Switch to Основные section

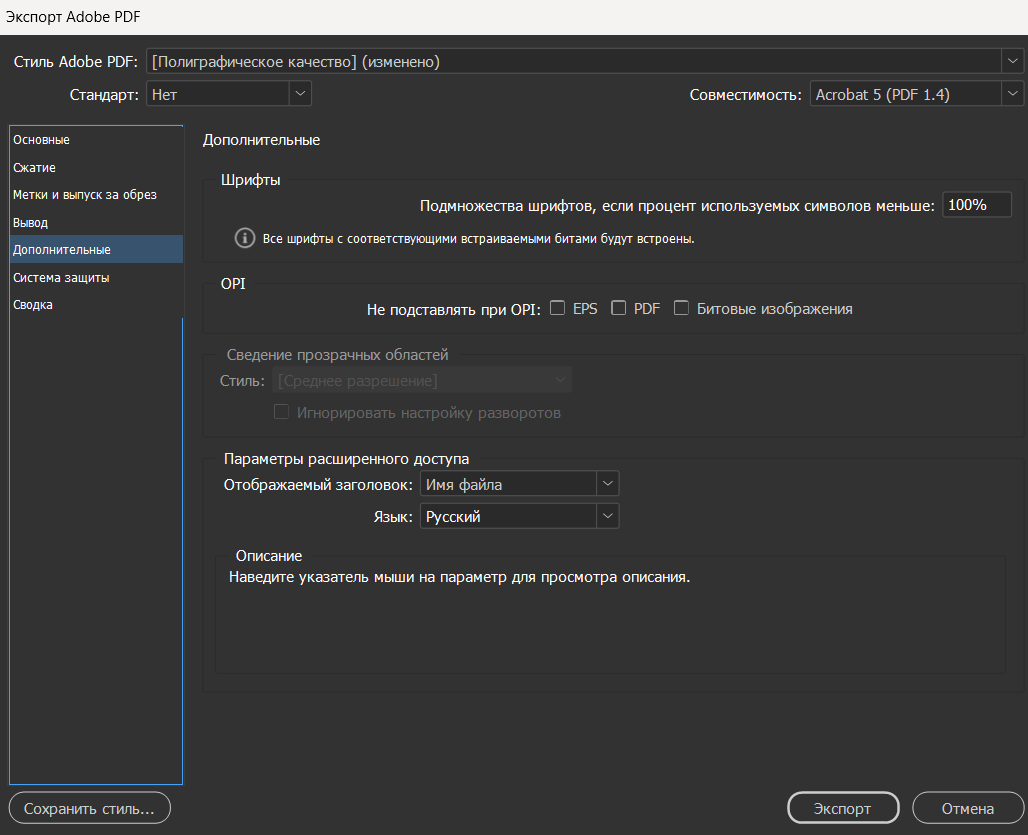(x=96, y=140)
